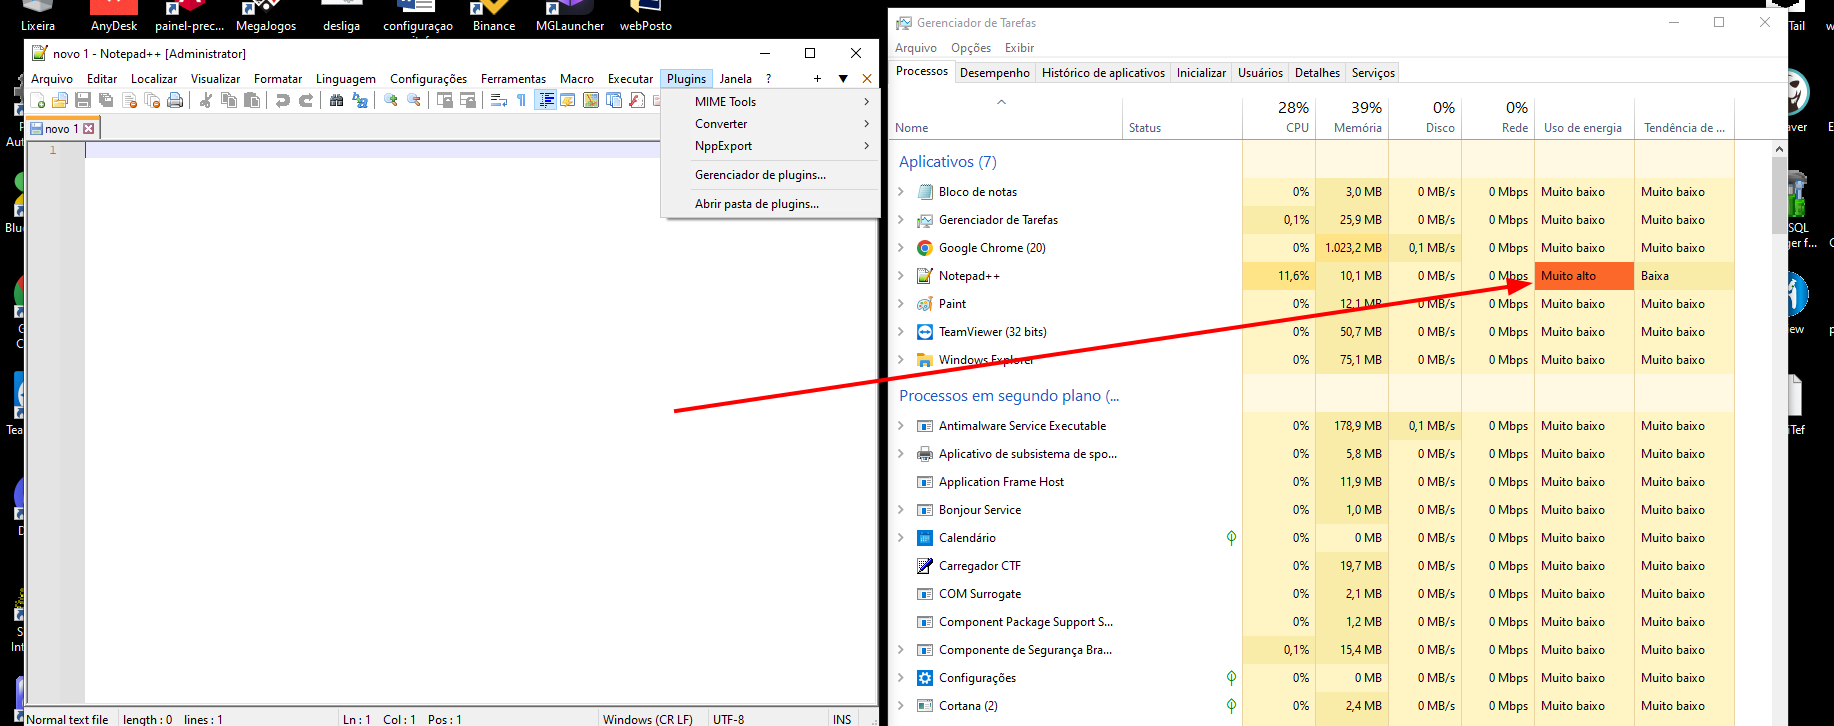Open the Opções menu in Task Manager
The height and width of the screenshot is (726, 1834).
click(x=971, y=48)
